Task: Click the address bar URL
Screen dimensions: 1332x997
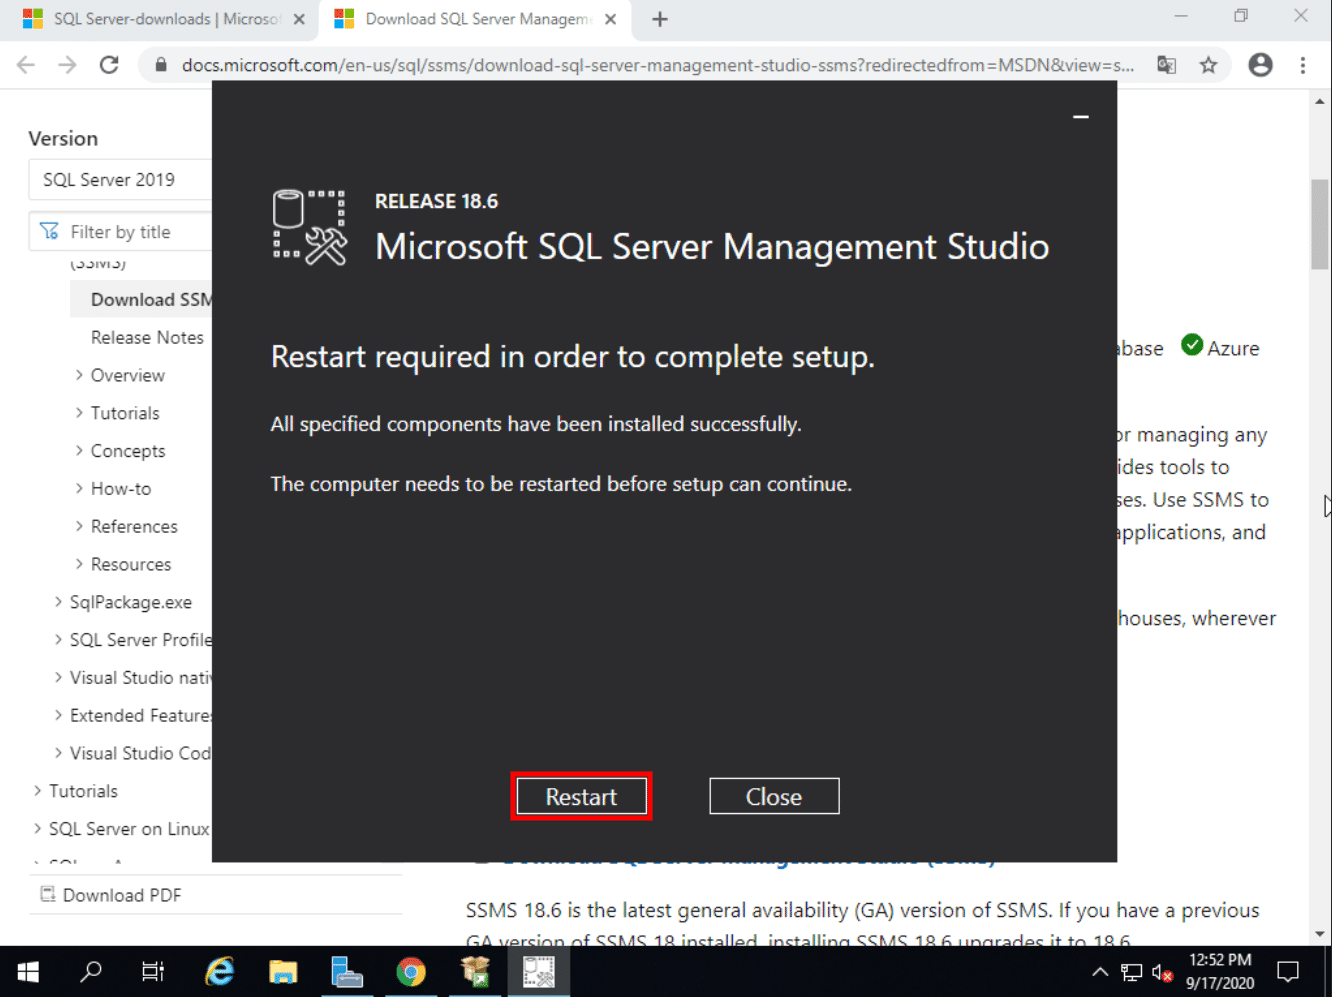Action: (657, 65)
